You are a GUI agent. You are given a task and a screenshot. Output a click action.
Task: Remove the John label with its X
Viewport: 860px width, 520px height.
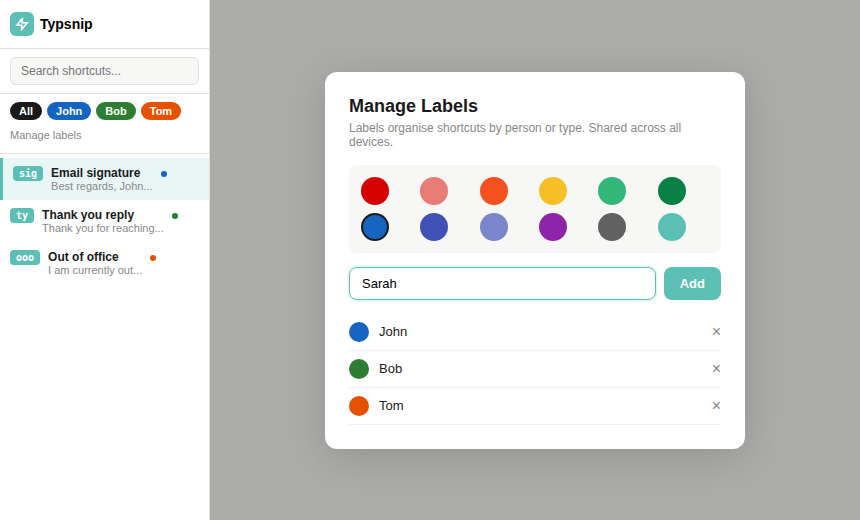coord(716,331)
